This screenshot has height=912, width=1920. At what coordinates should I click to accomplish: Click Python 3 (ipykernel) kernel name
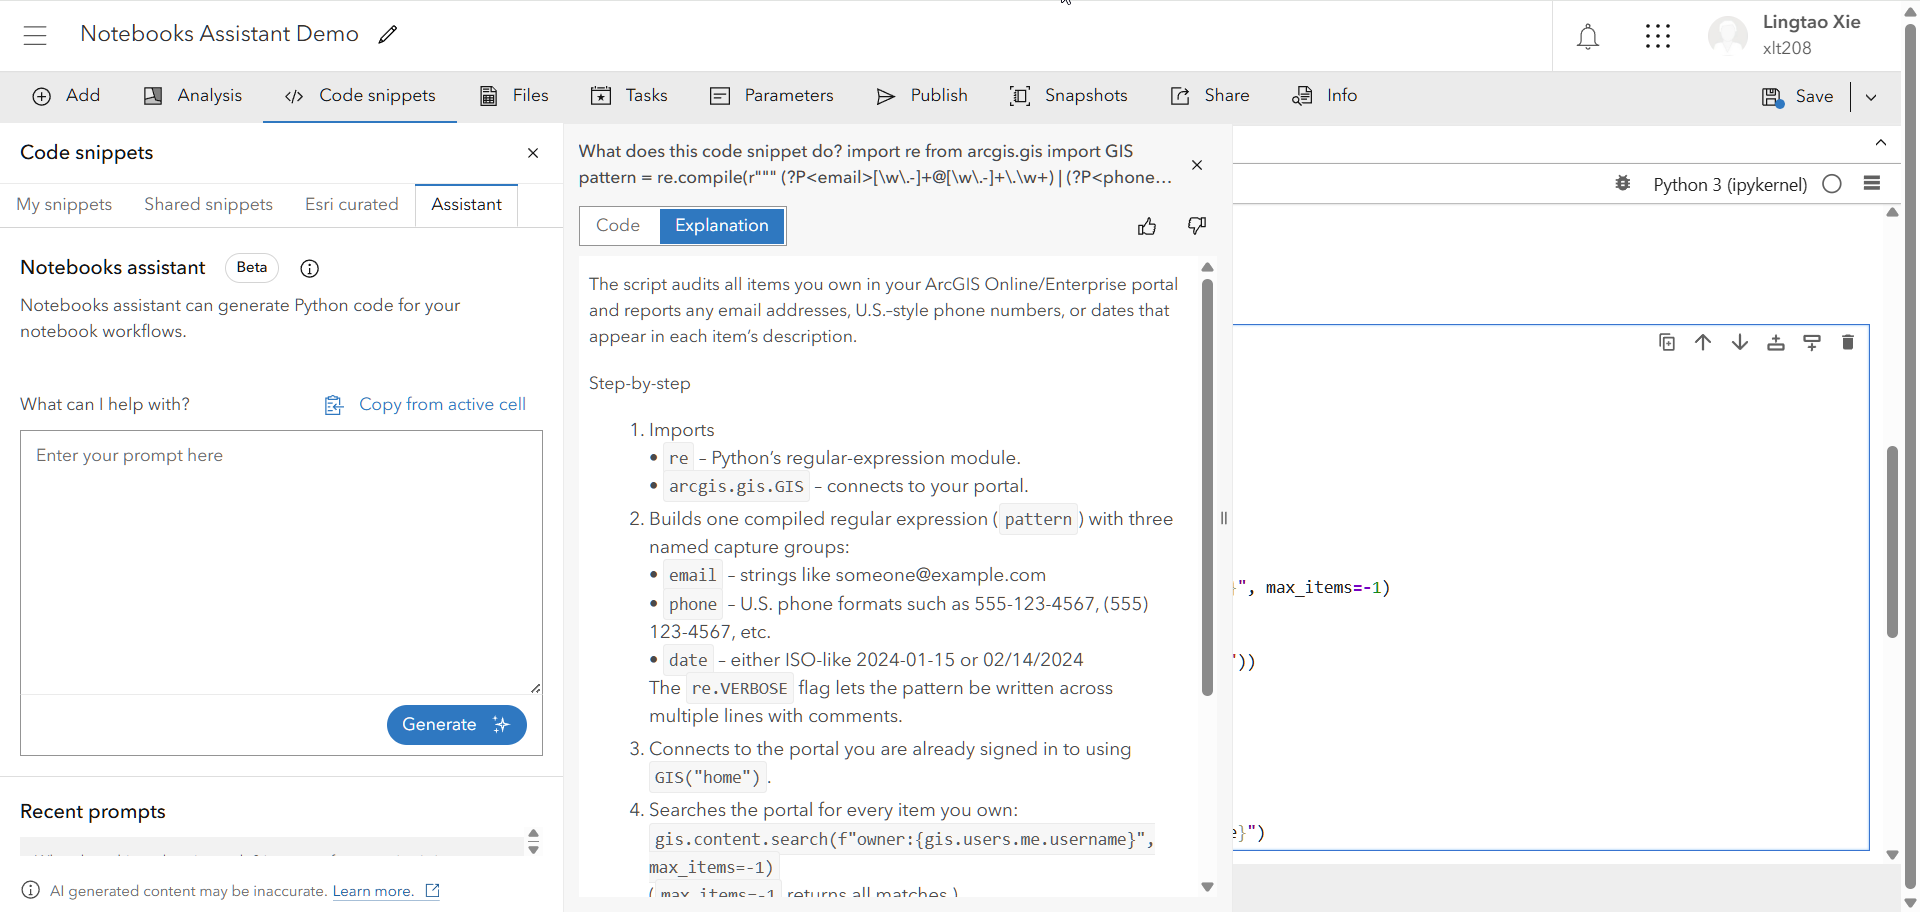point(1730,185)
